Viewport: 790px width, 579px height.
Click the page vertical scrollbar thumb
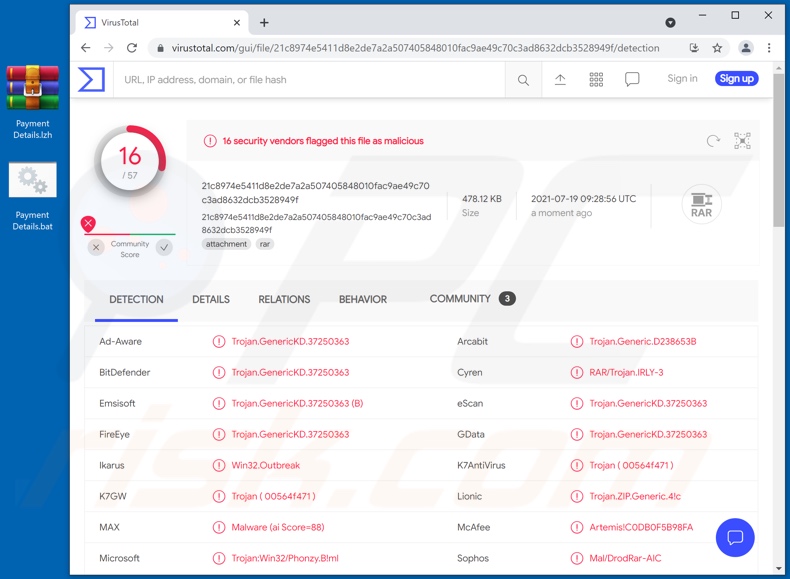(778, 151)
